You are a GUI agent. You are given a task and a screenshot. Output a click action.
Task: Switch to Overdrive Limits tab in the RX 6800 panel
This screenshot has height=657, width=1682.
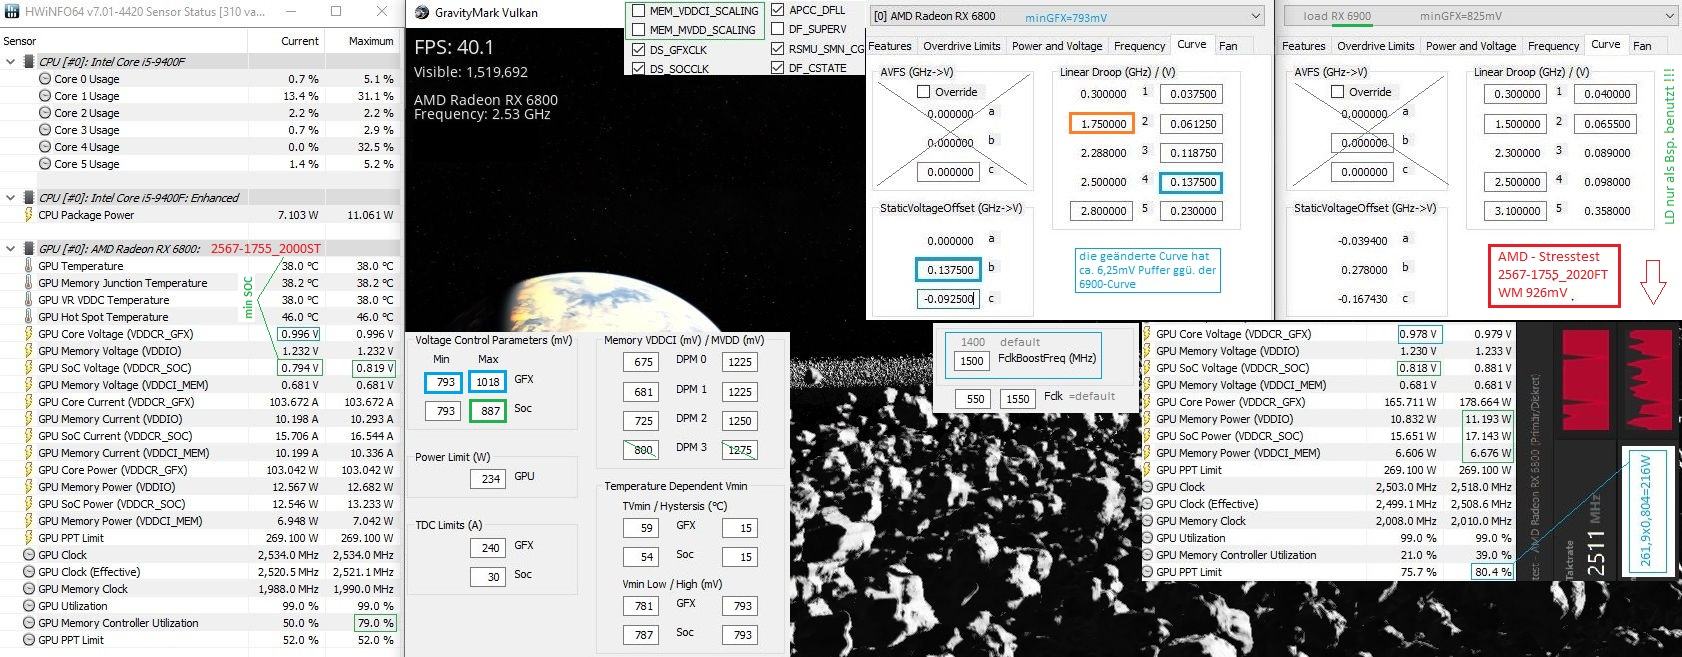click(961, 46)
